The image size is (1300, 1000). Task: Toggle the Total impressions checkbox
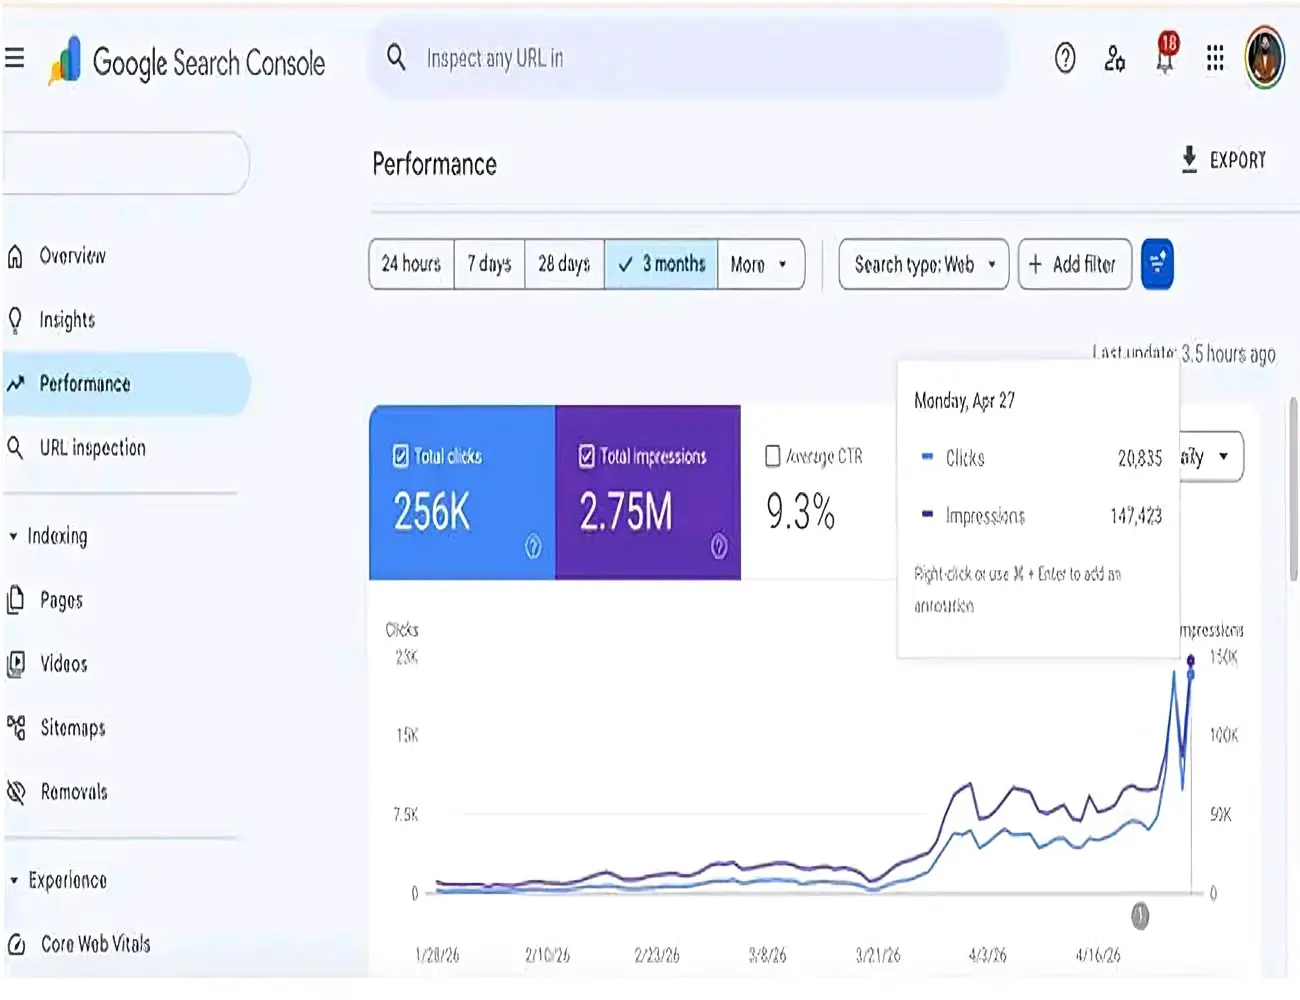587,456
